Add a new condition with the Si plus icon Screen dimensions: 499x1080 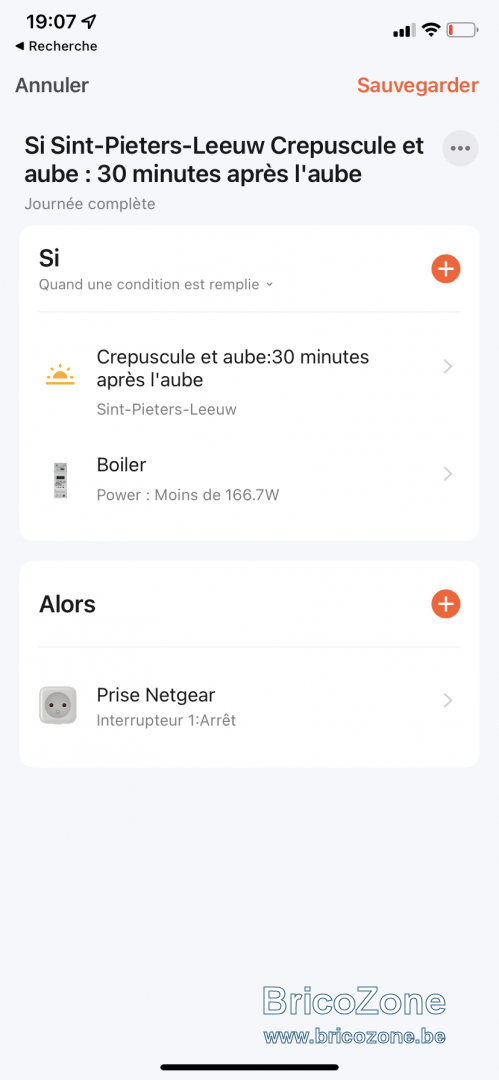446,269
